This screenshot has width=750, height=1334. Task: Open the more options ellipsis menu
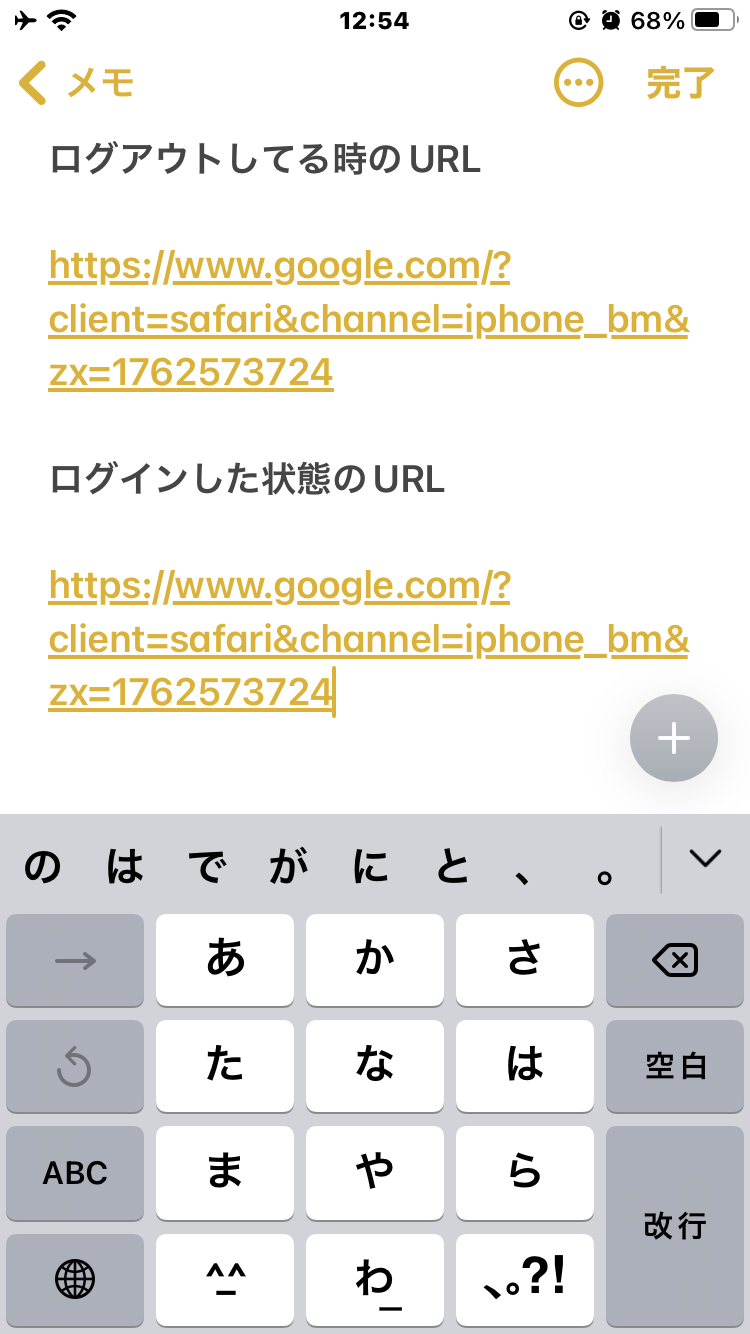(579, 83)
